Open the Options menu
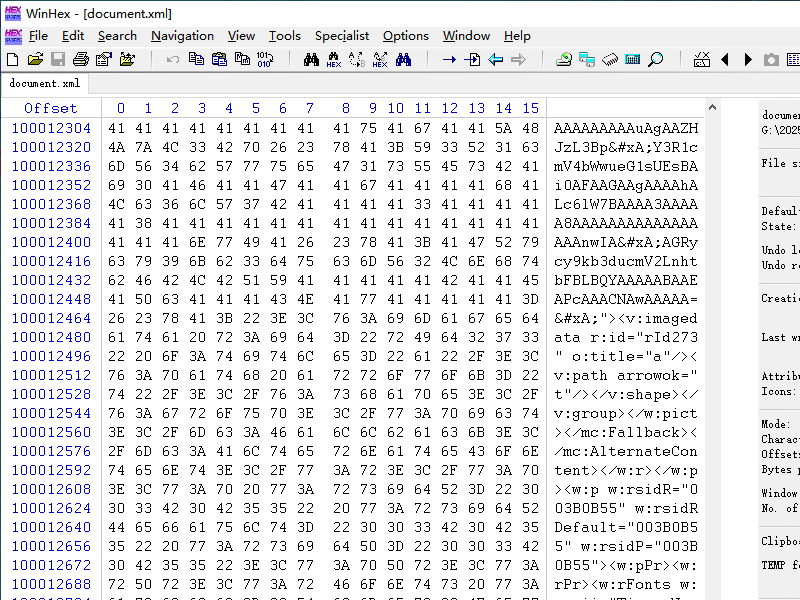 coord(406,36)
